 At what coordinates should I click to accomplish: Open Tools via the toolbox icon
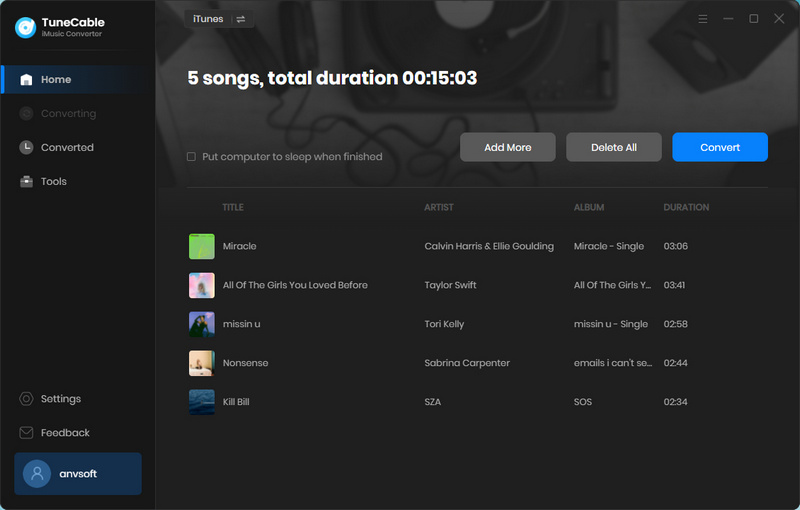[26, 182]
